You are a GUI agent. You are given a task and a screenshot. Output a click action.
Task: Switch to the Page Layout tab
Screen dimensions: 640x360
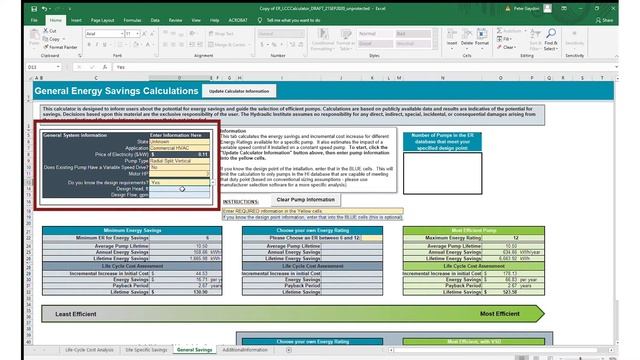(x=102, y=20)
